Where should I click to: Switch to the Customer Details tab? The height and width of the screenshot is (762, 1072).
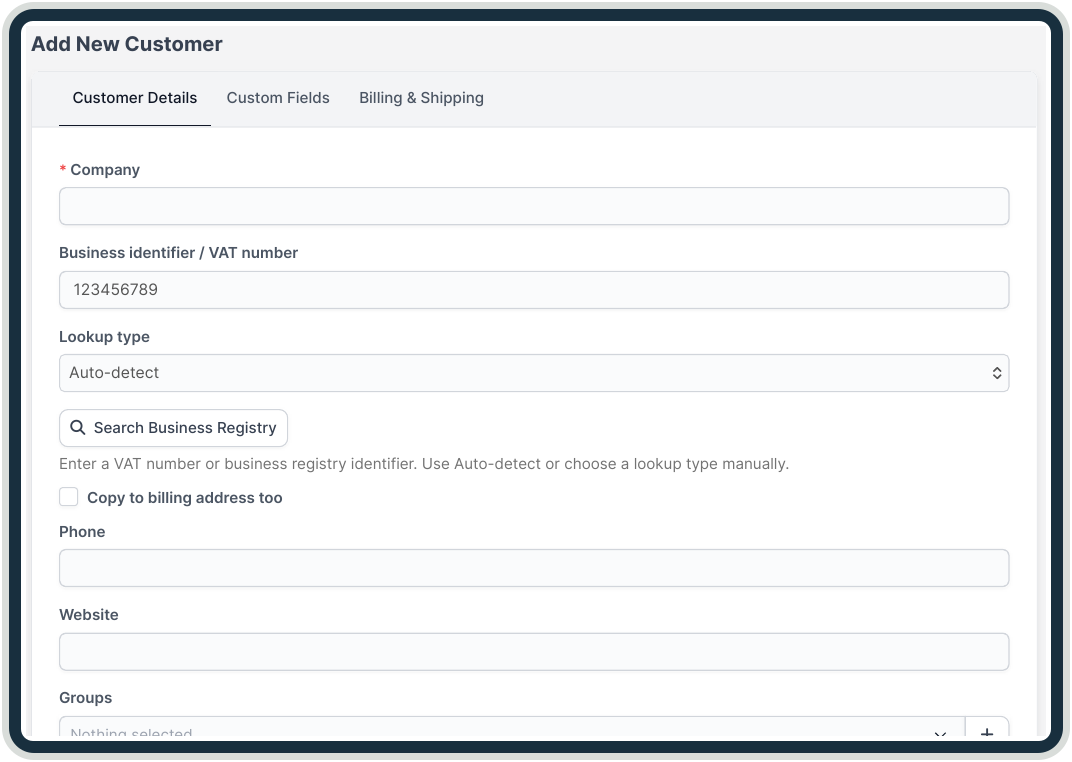(x=135, y=98)
